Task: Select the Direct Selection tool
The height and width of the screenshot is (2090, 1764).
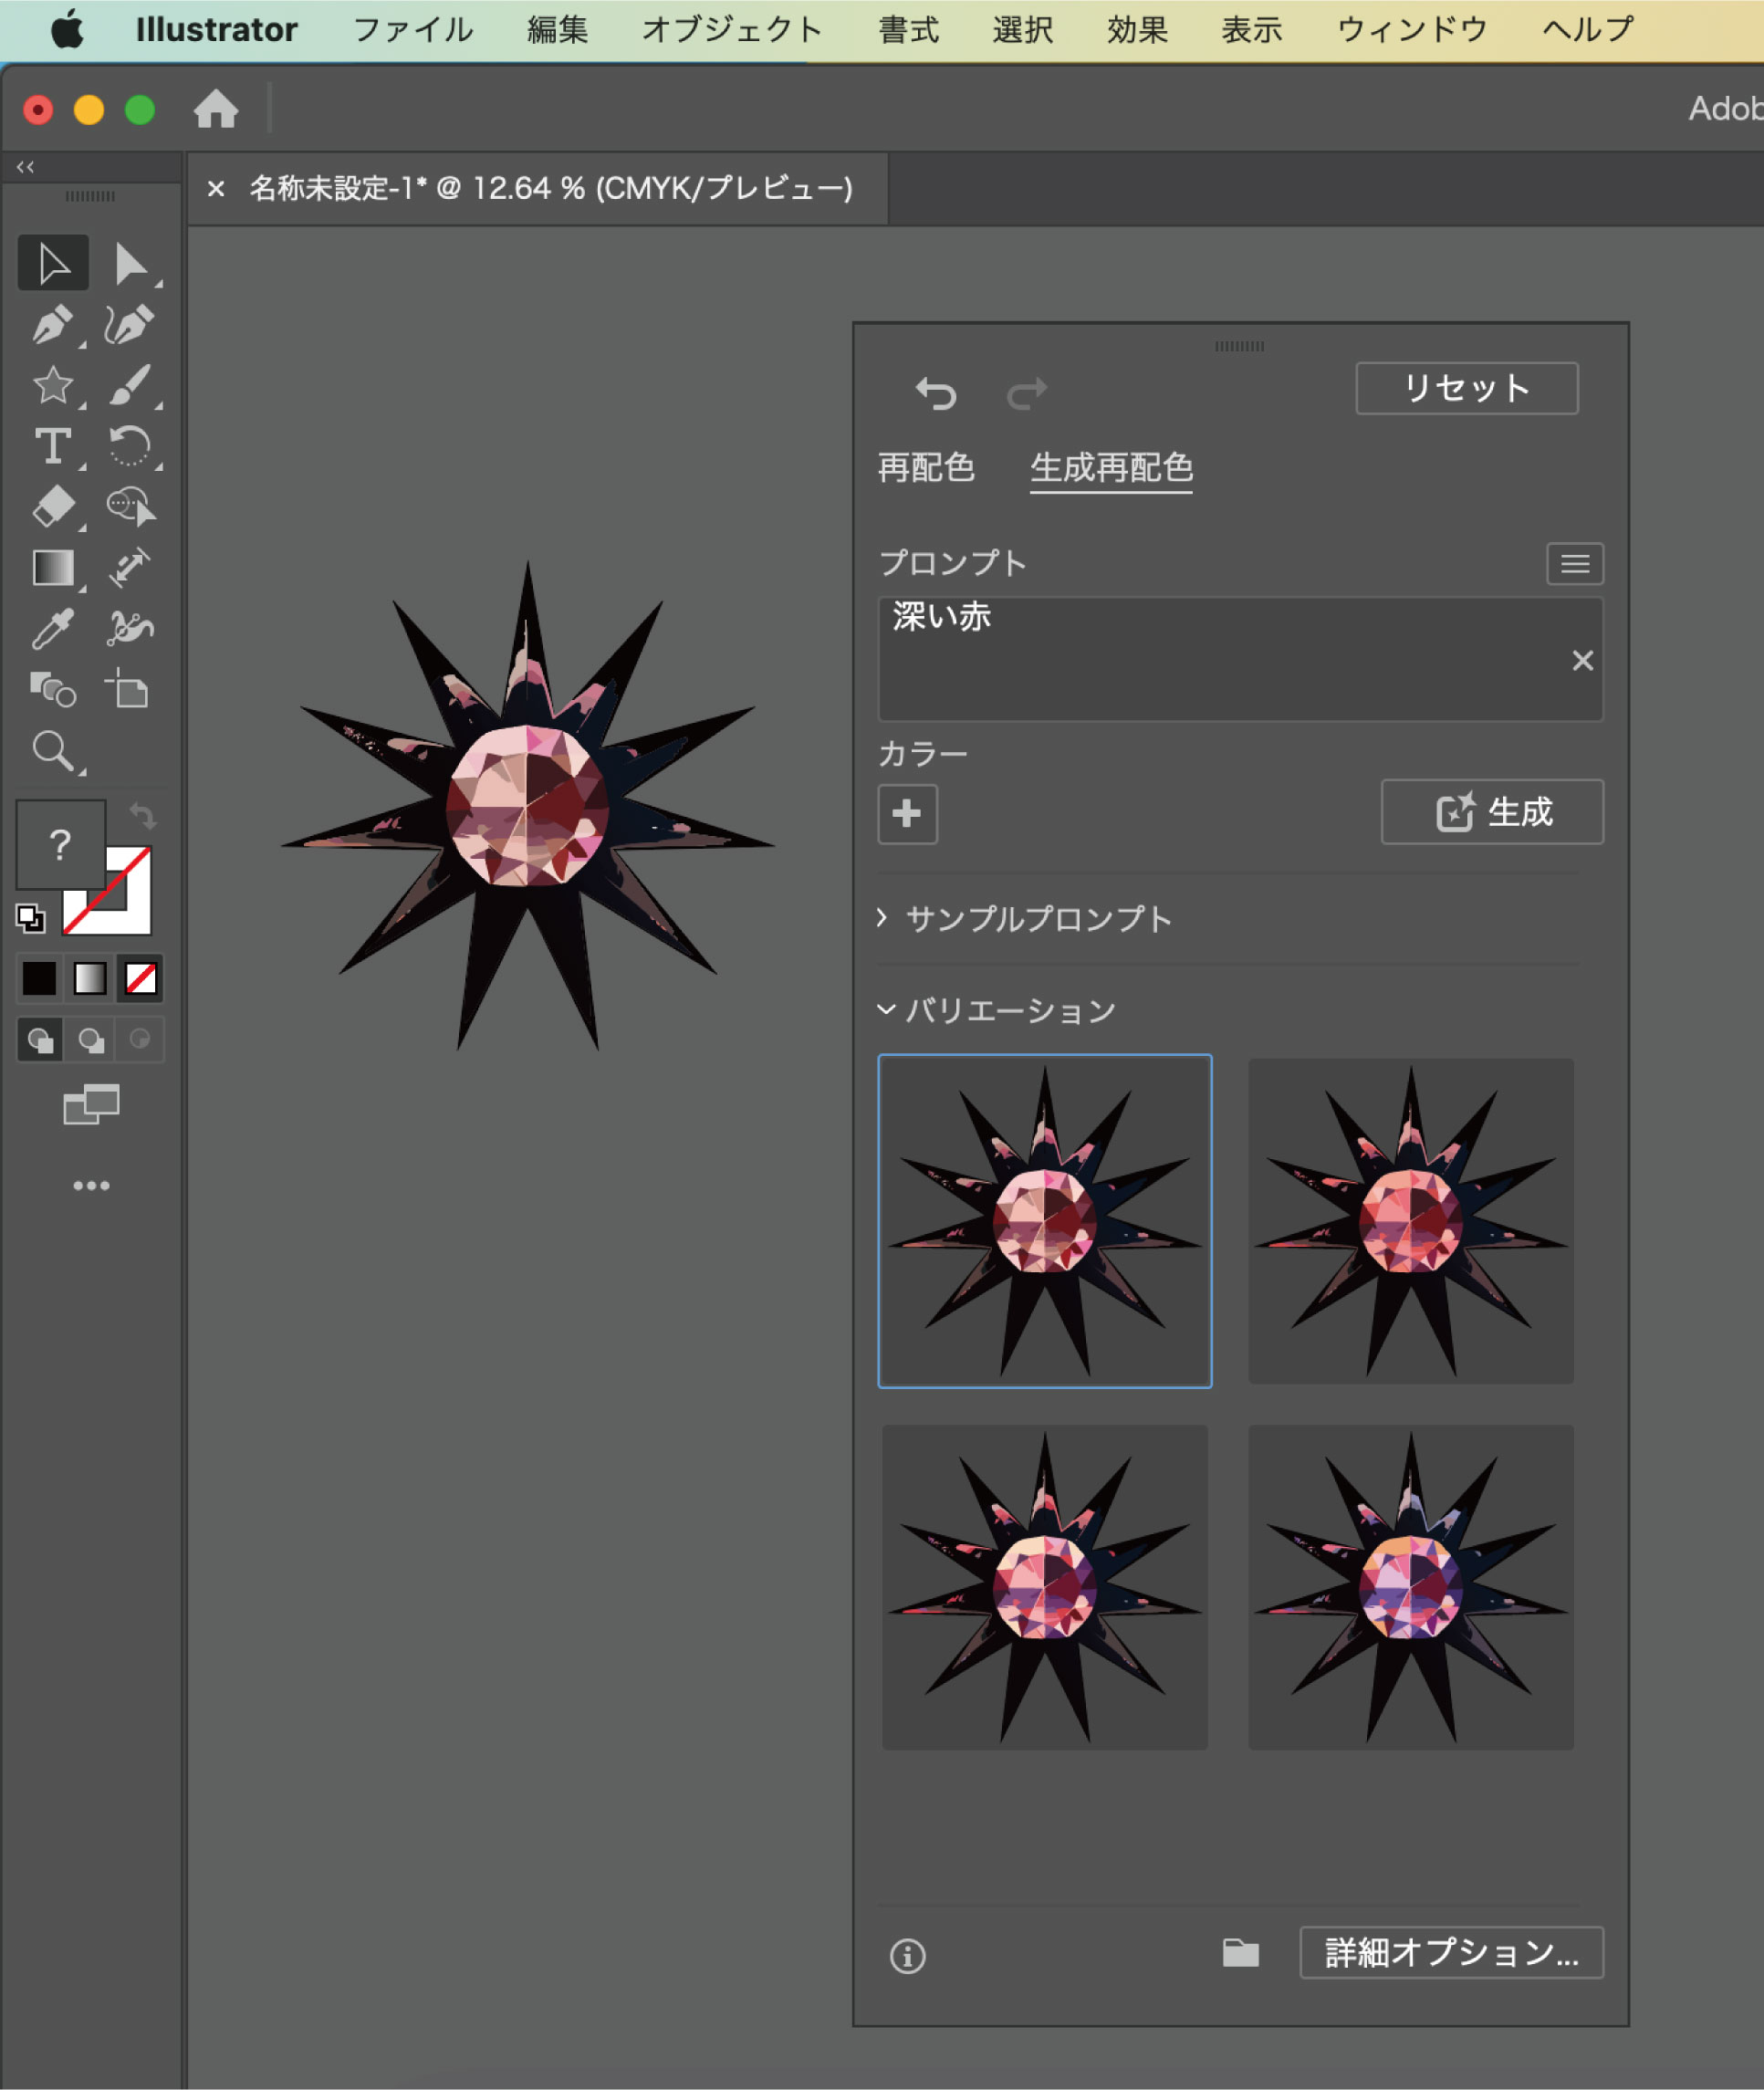Action: point(130,264)
